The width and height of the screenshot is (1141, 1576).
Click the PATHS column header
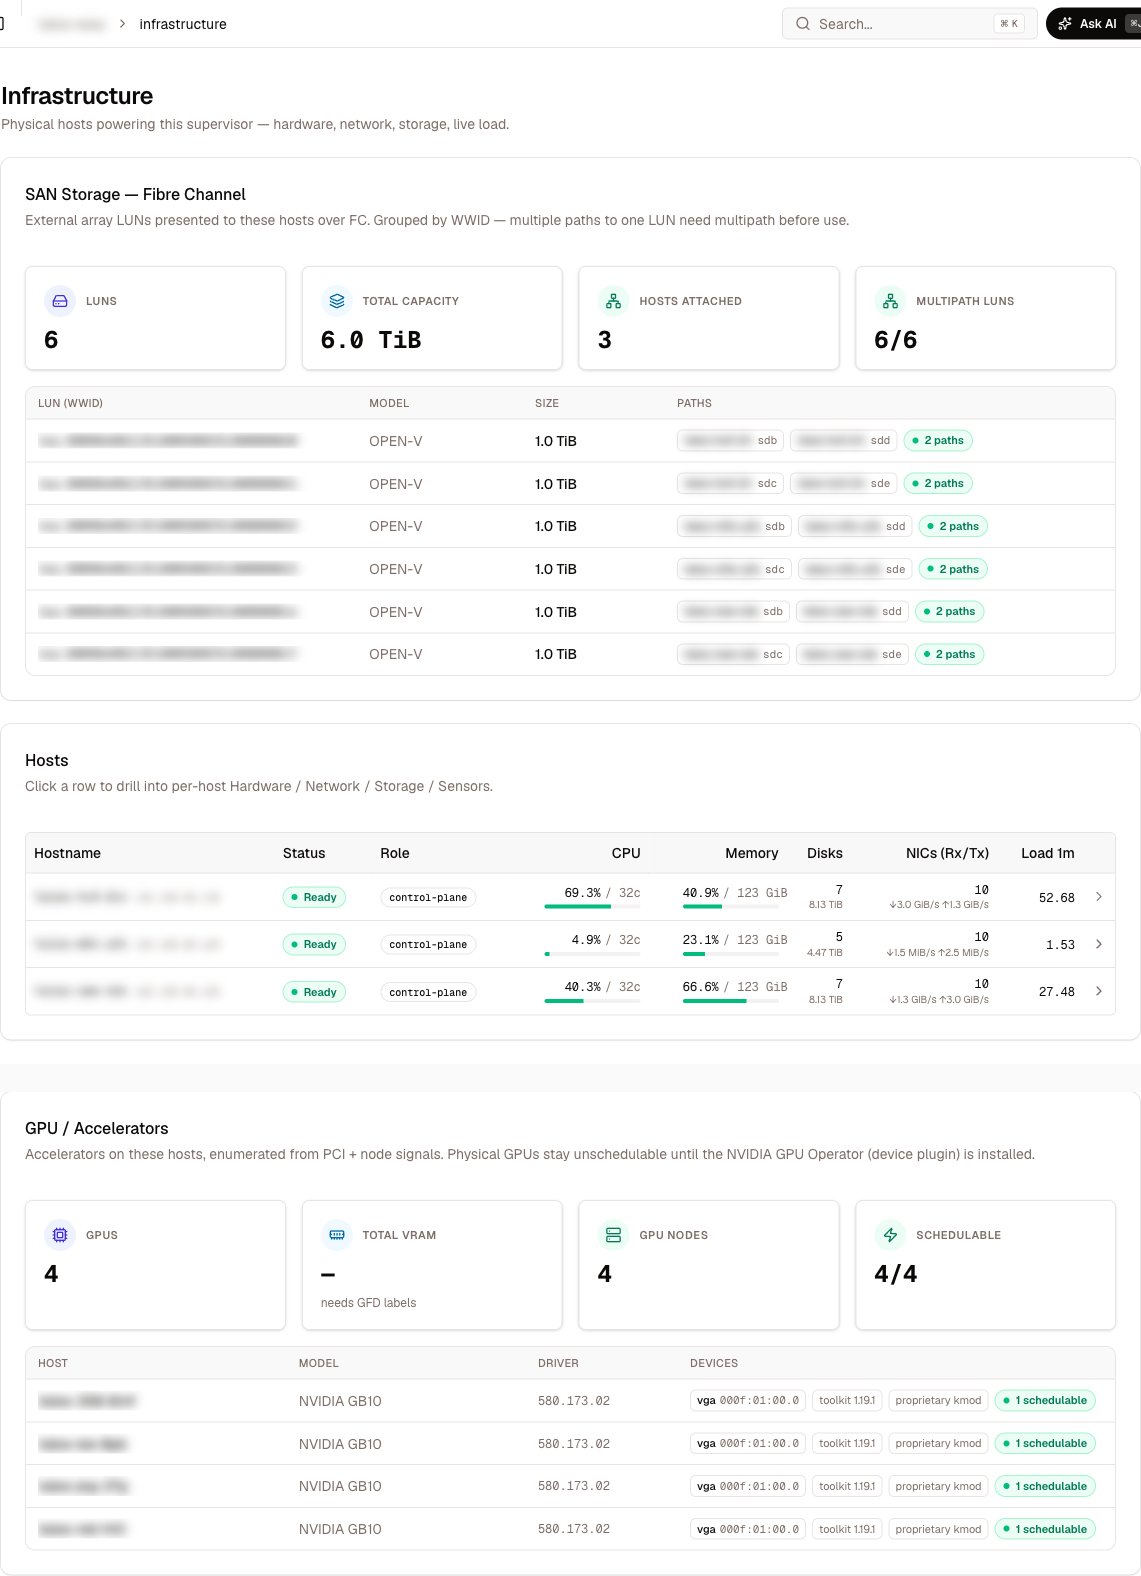[x=694, y=403]
